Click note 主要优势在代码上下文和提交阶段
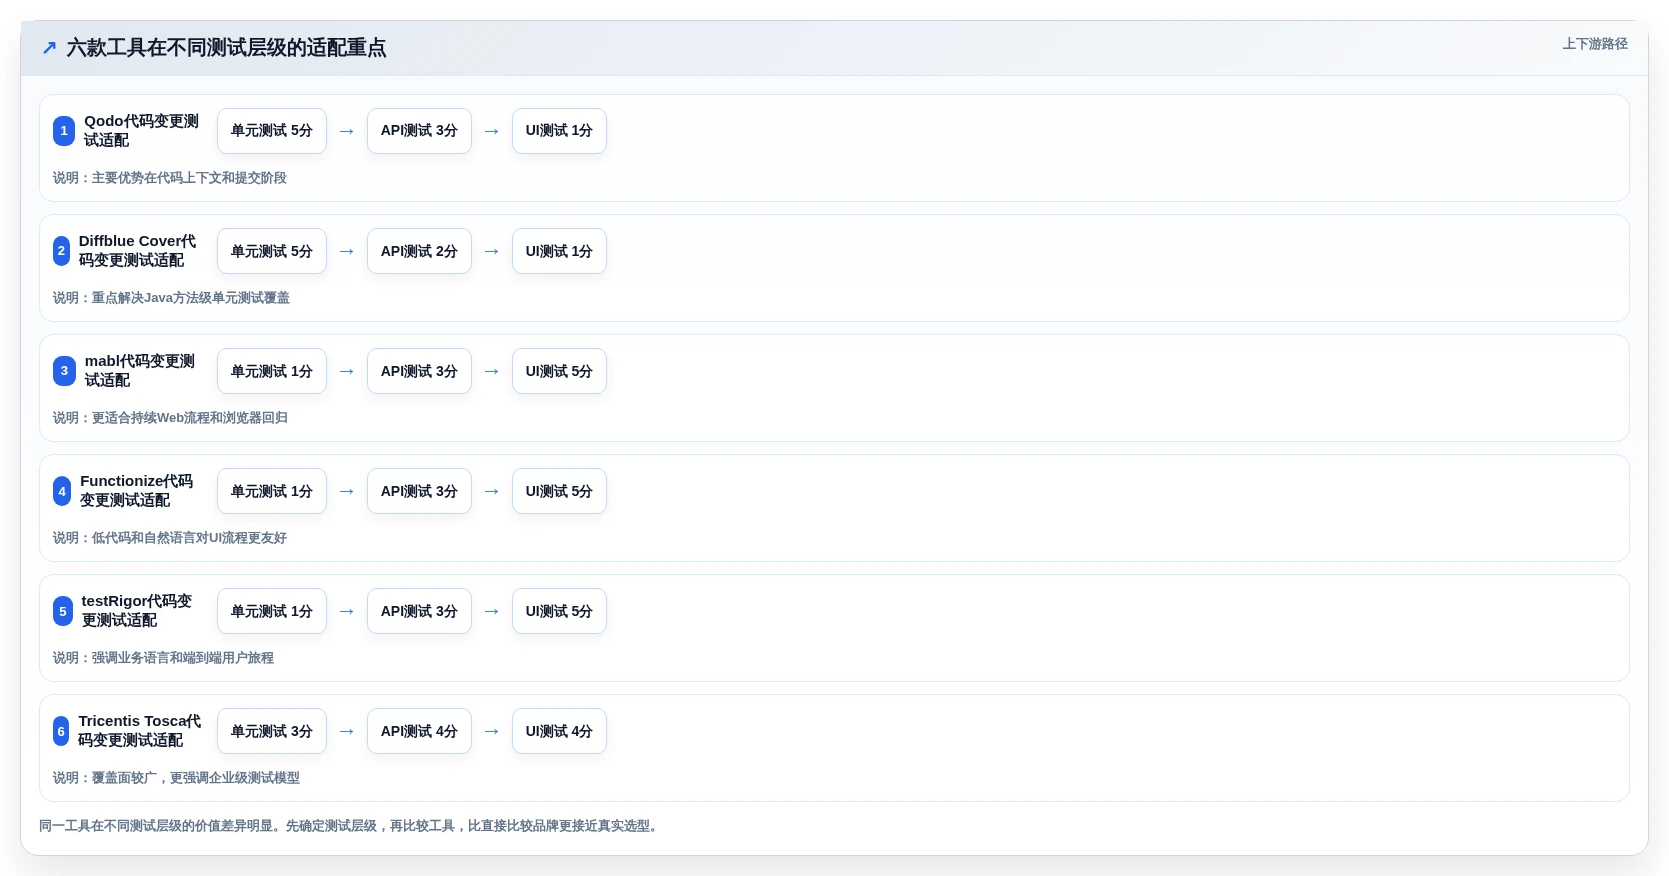This screenshot has width=1669, height=876. click(189, 178)
